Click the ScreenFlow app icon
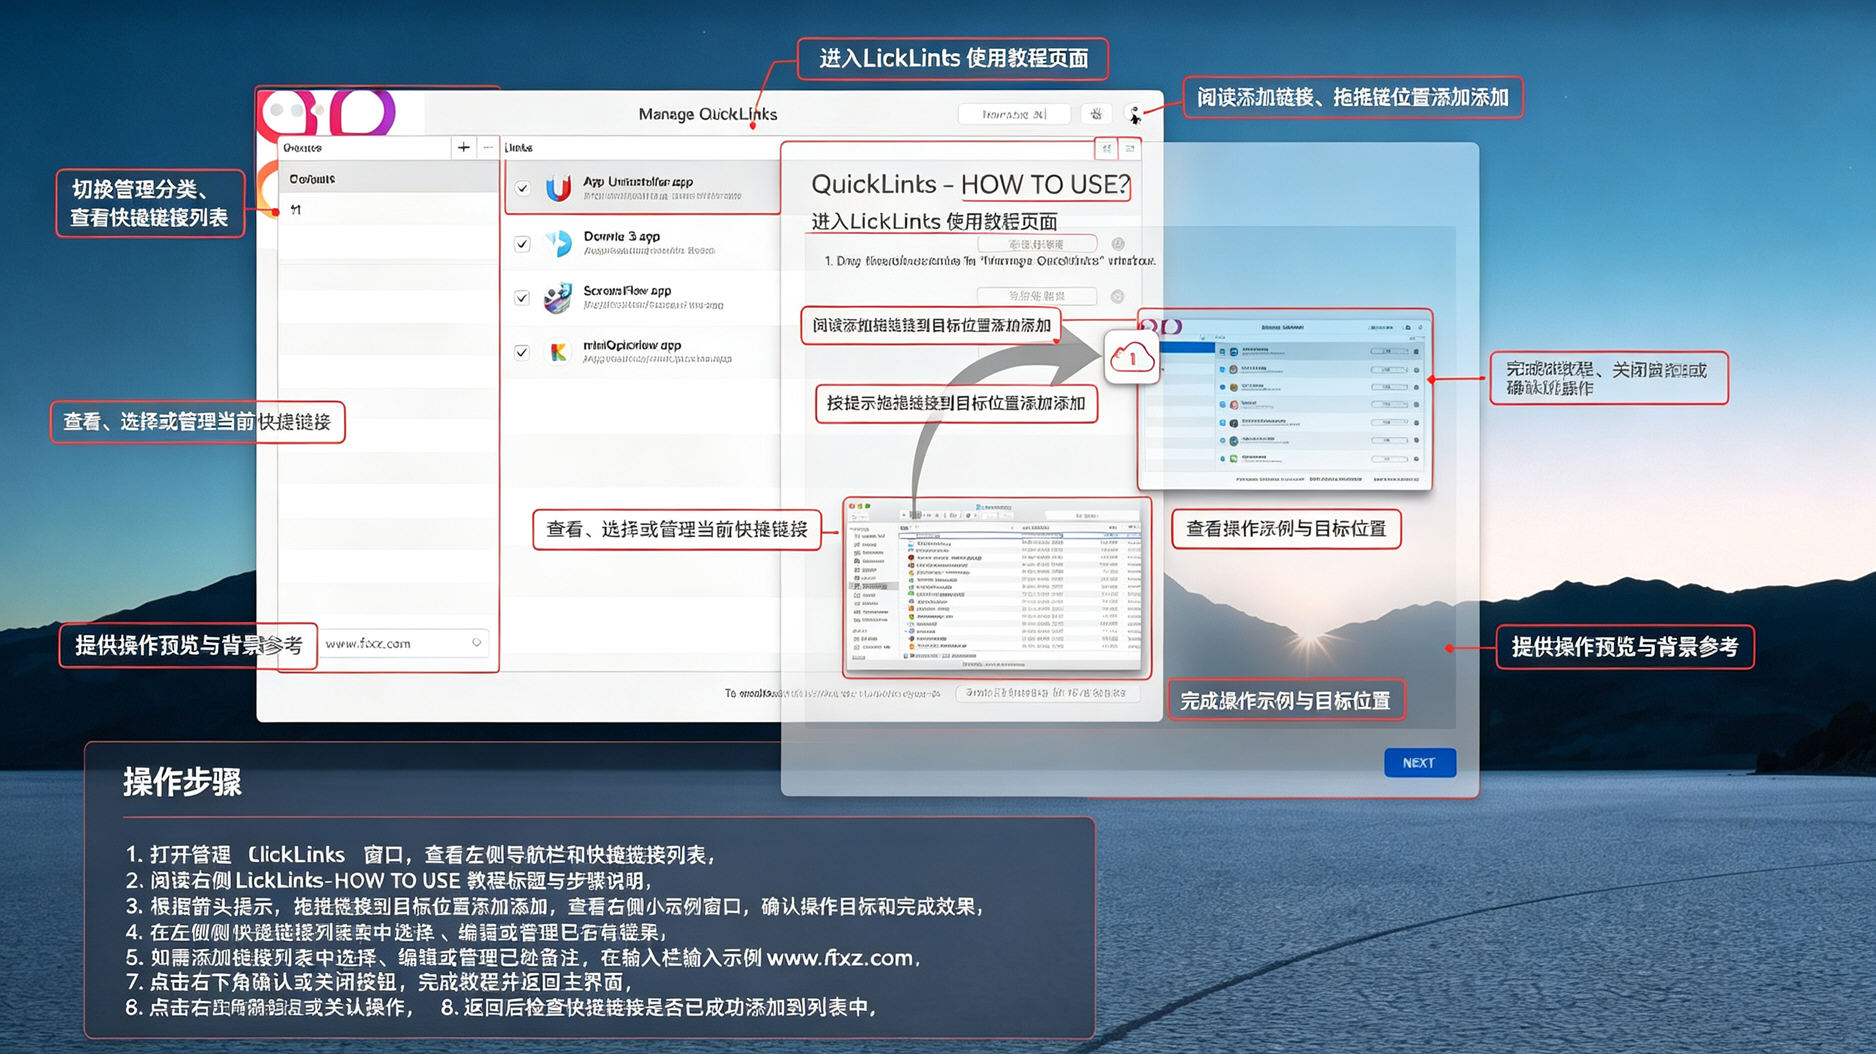This screenshot has height=1054, width=1876. pyautogui.click(x=558, y=297)
